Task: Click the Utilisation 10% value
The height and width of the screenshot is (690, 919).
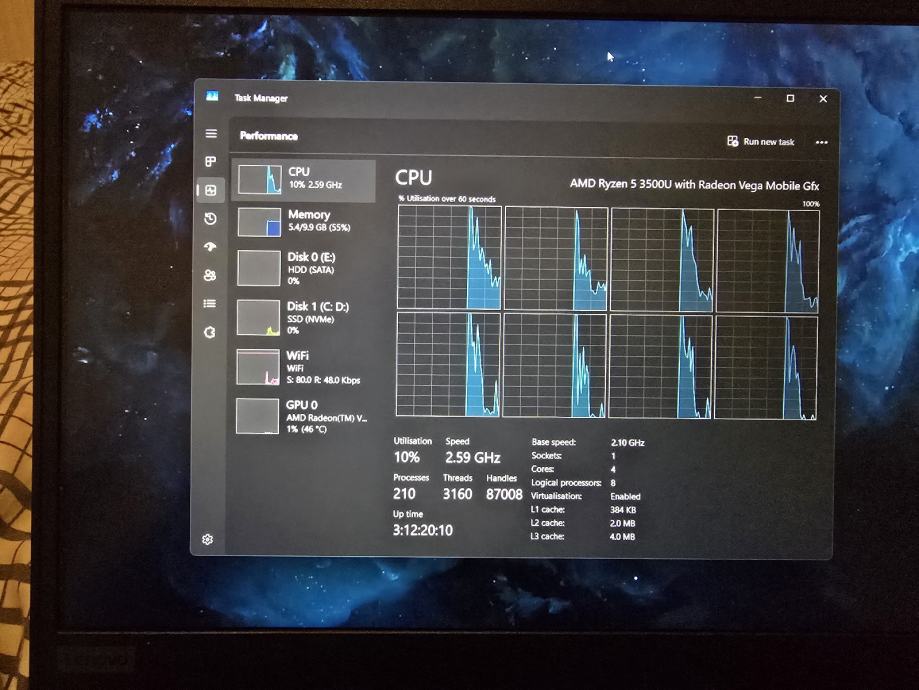Action: [x=406, y=457]
